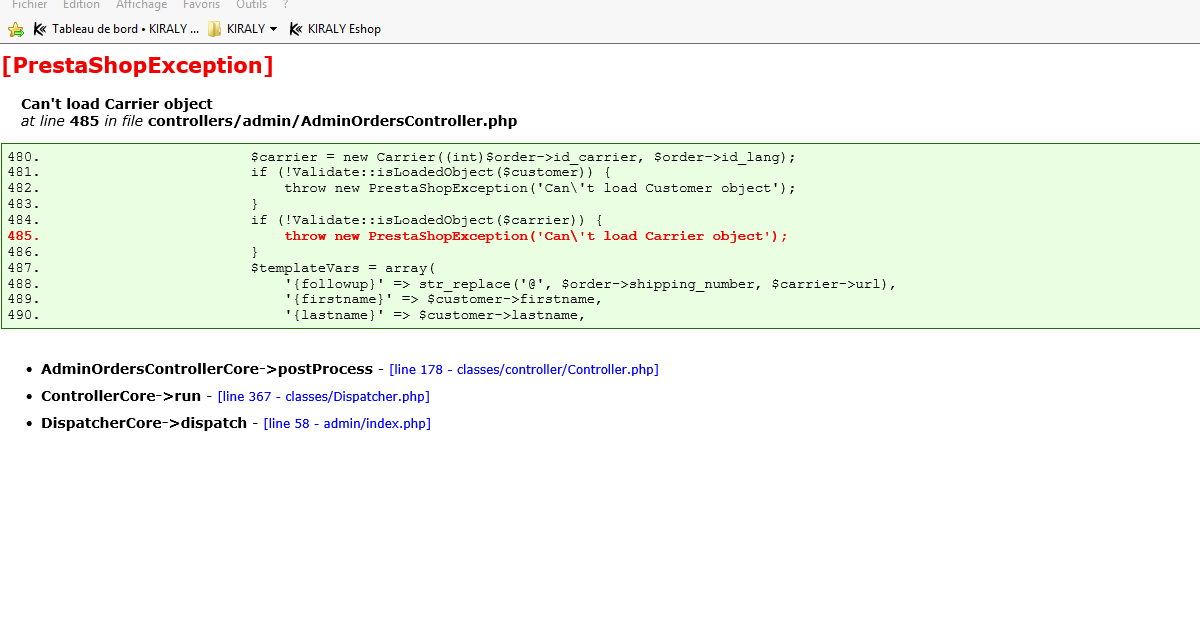
Task: Select the text Can't load Carrier object
Action: pyautogui.click(x=117, y=104)
